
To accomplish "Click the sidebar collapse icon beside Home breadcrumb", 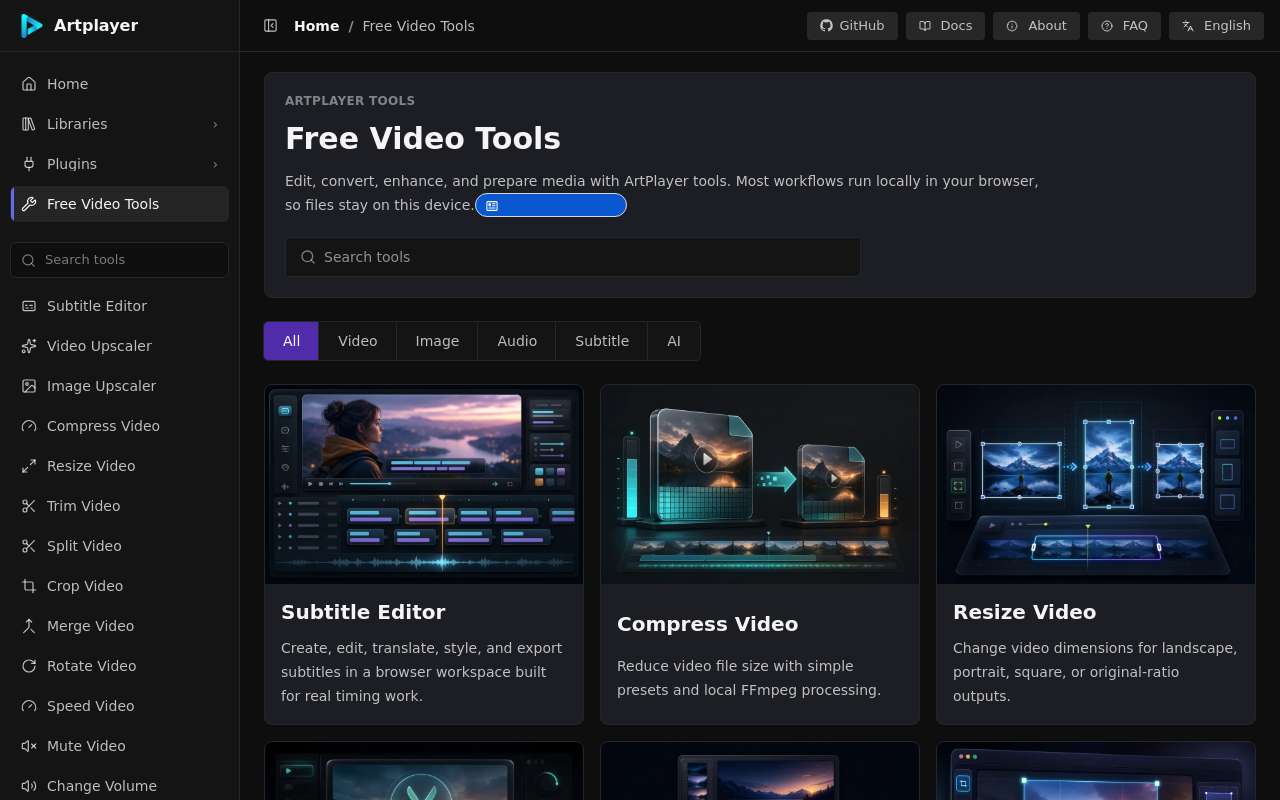I will click(x=270, y=26).
